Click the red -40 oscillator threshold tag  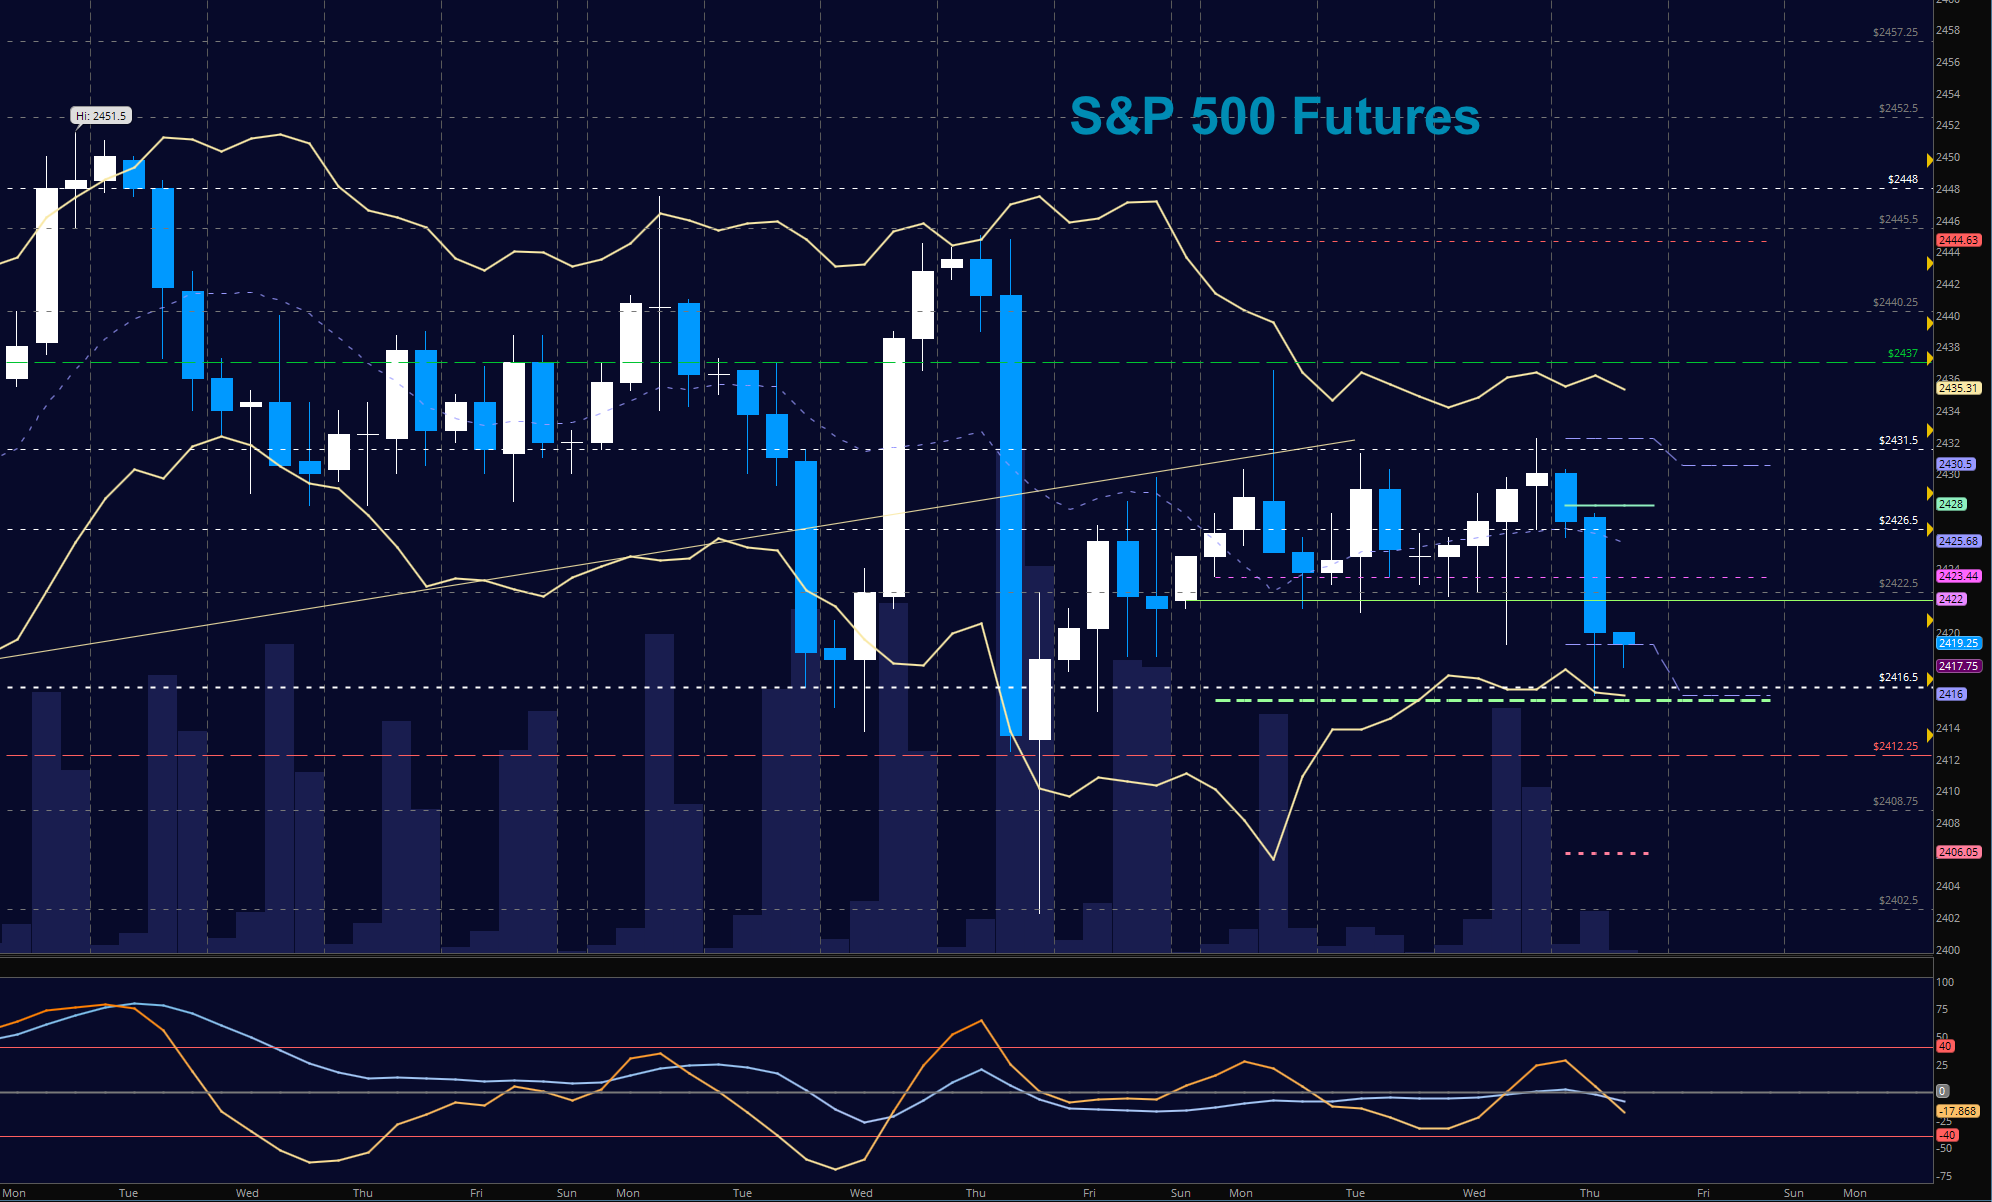(x=1946, y=1135)
